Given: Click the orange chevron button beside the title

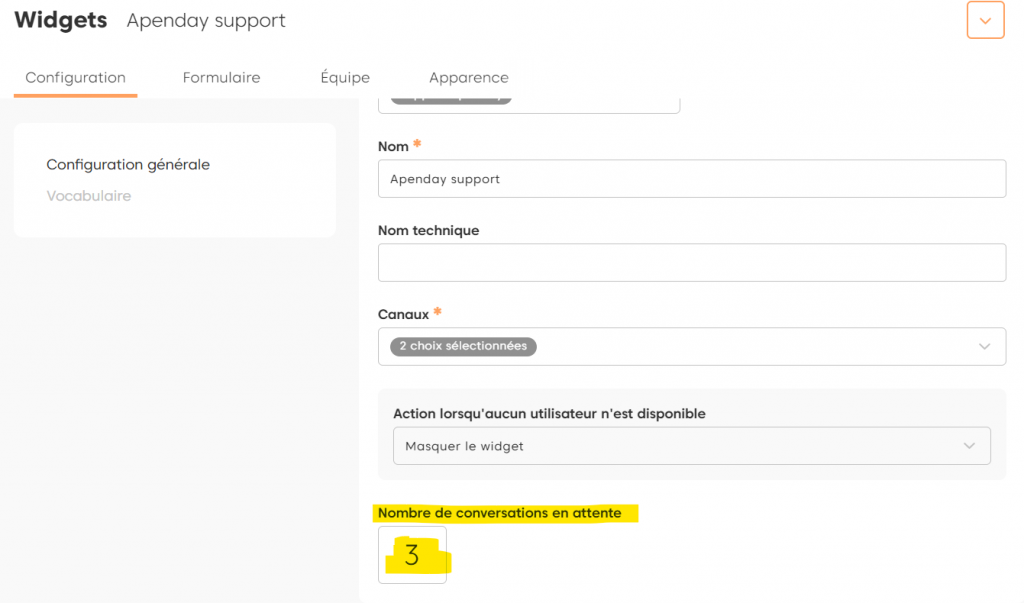Looking at the screenshot, I should pyautogui.click(x=985, y=20).
